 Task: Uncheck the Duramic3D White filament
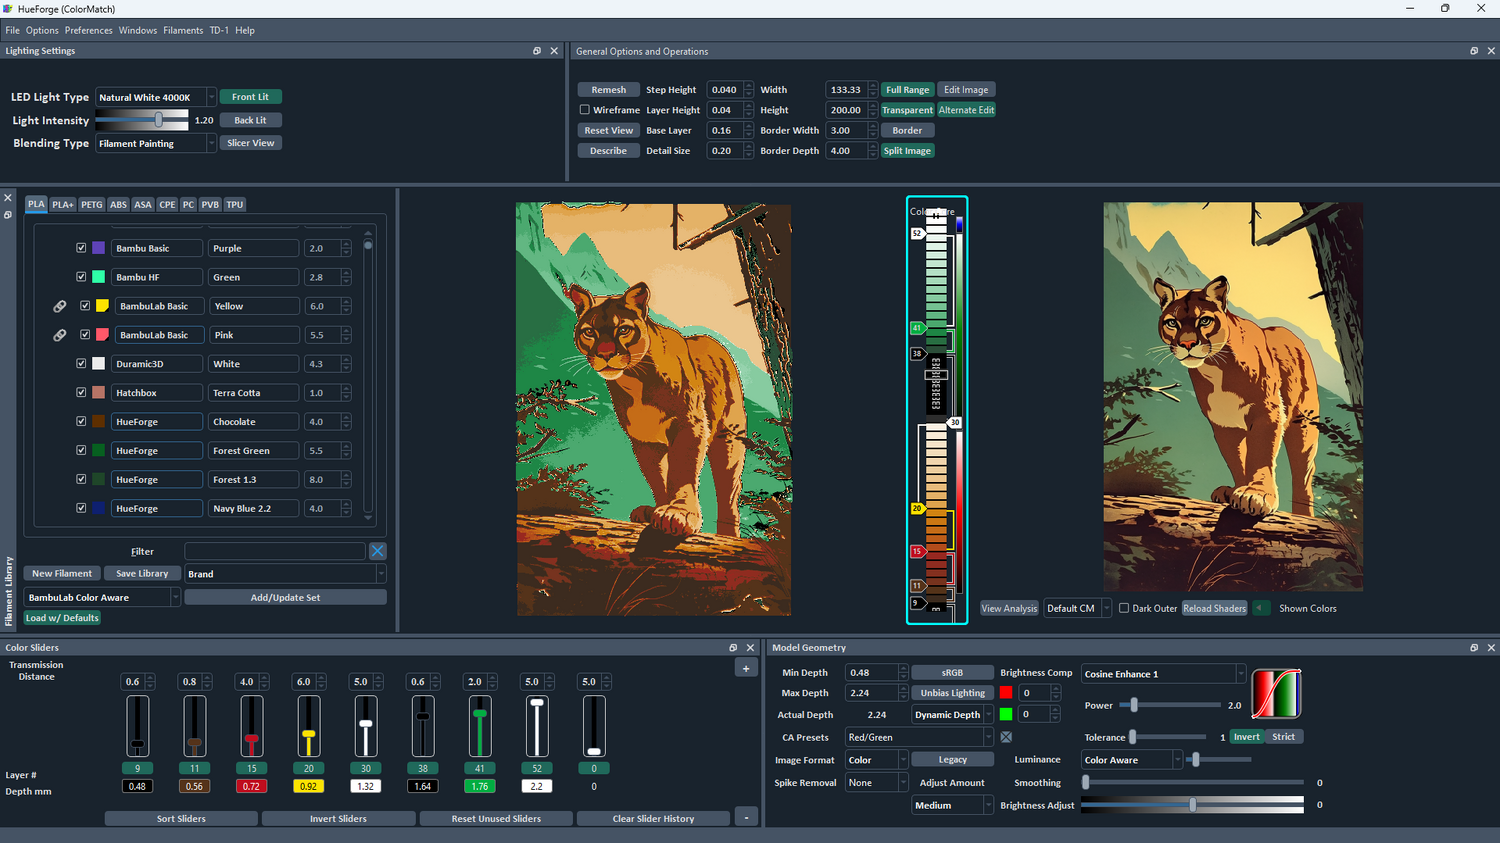[81, 363]
